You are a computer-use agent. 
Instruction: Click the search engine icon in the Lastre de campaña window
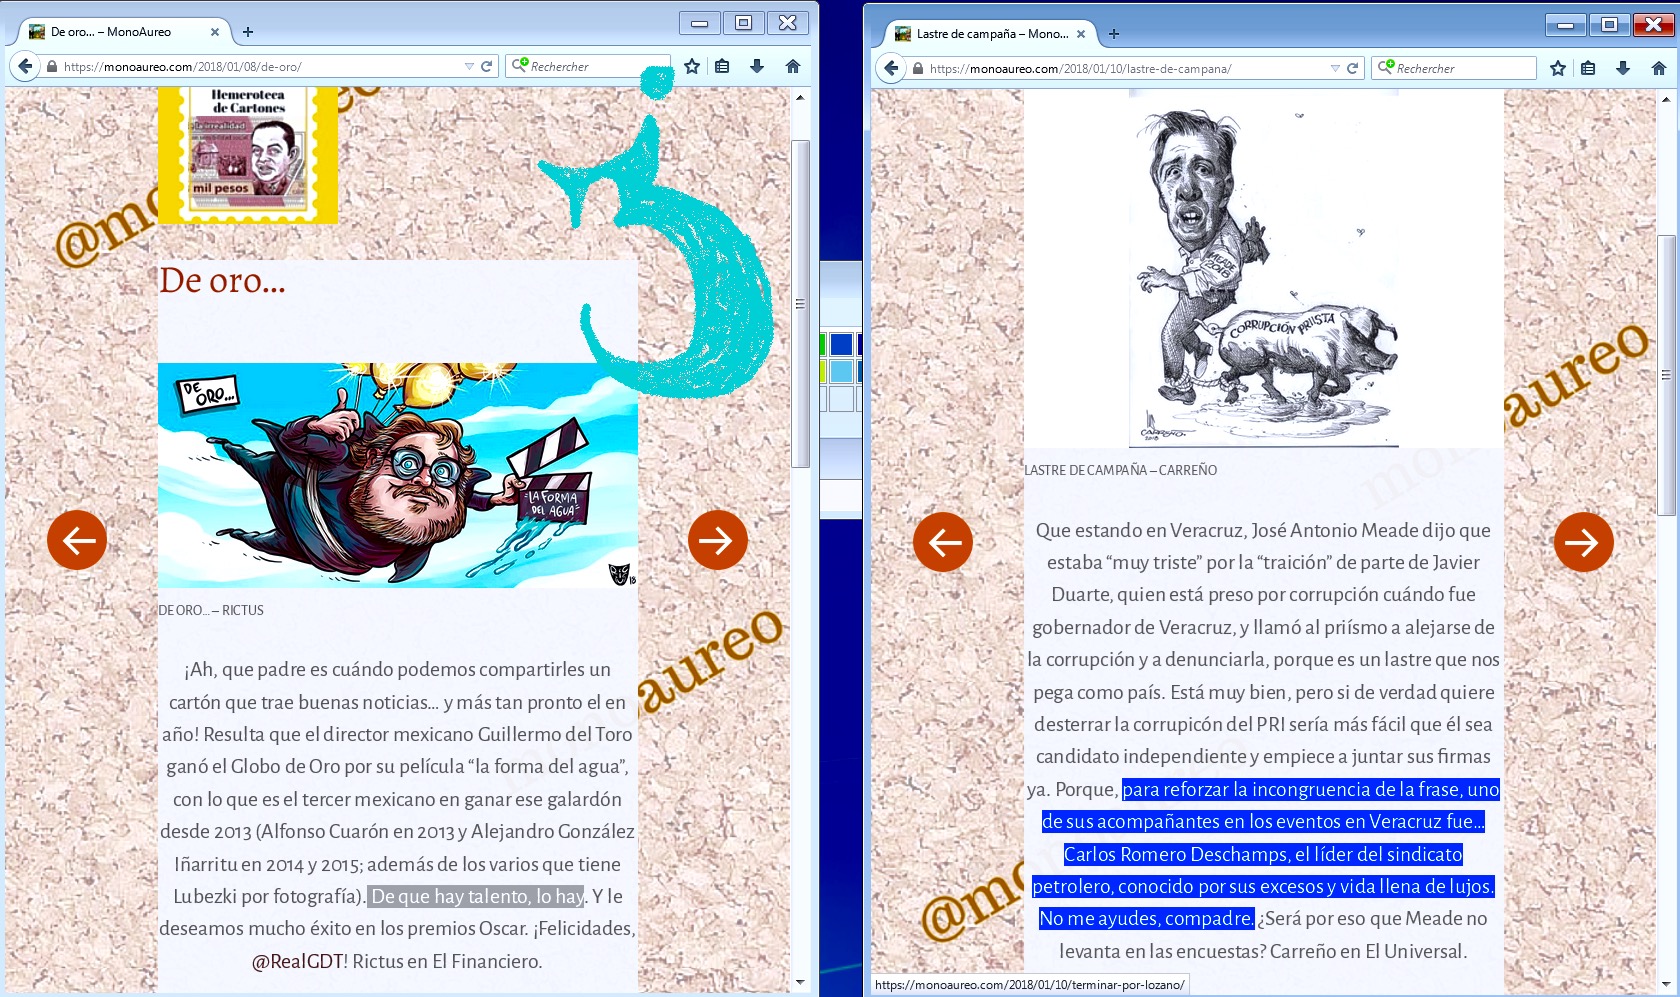click(x=1386, y=68)
